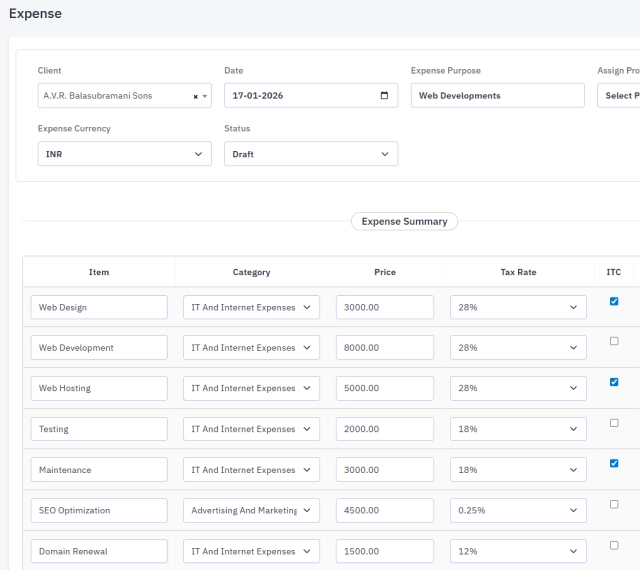Open the Expense Currency INR dropdown
Viewport: 640px width, 570px height.
point(124,154)
